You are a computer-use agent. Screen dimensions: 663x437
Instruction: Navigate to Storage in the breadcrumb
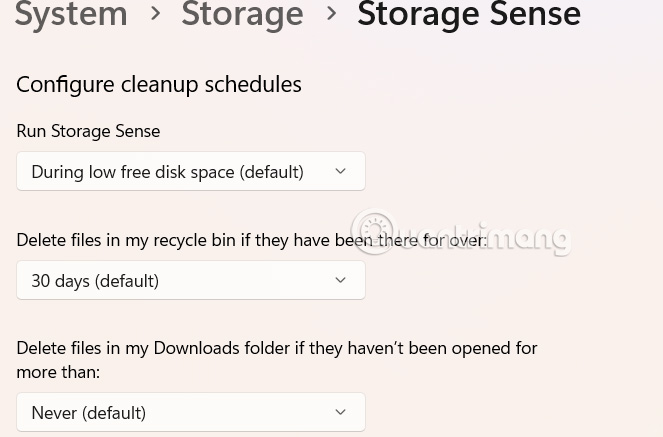(242, 14)
